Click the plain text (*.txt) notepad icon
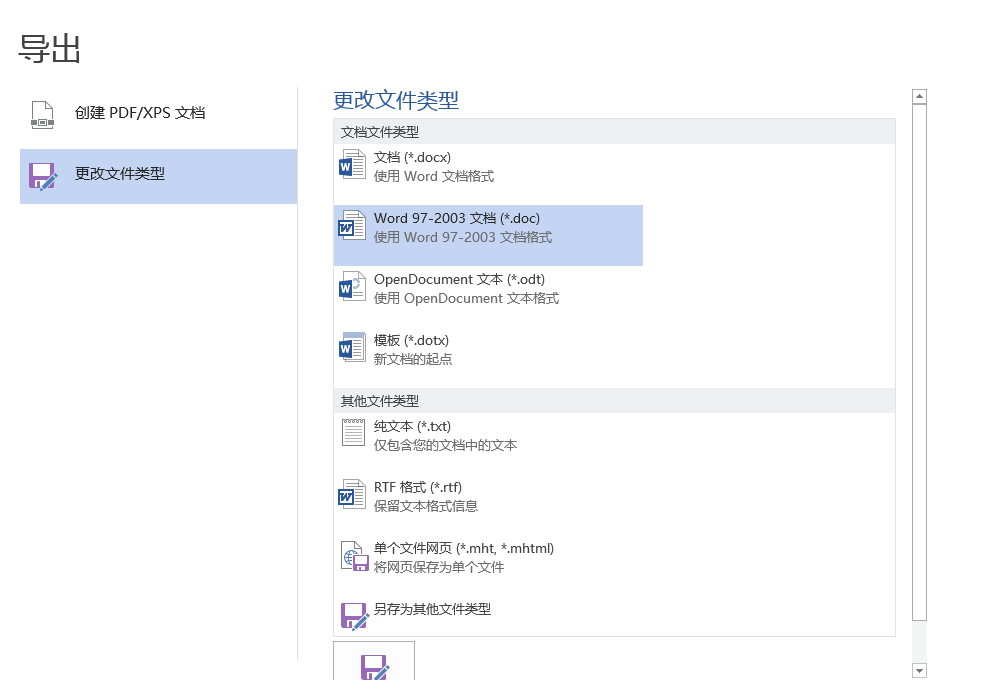 [352, 433]
